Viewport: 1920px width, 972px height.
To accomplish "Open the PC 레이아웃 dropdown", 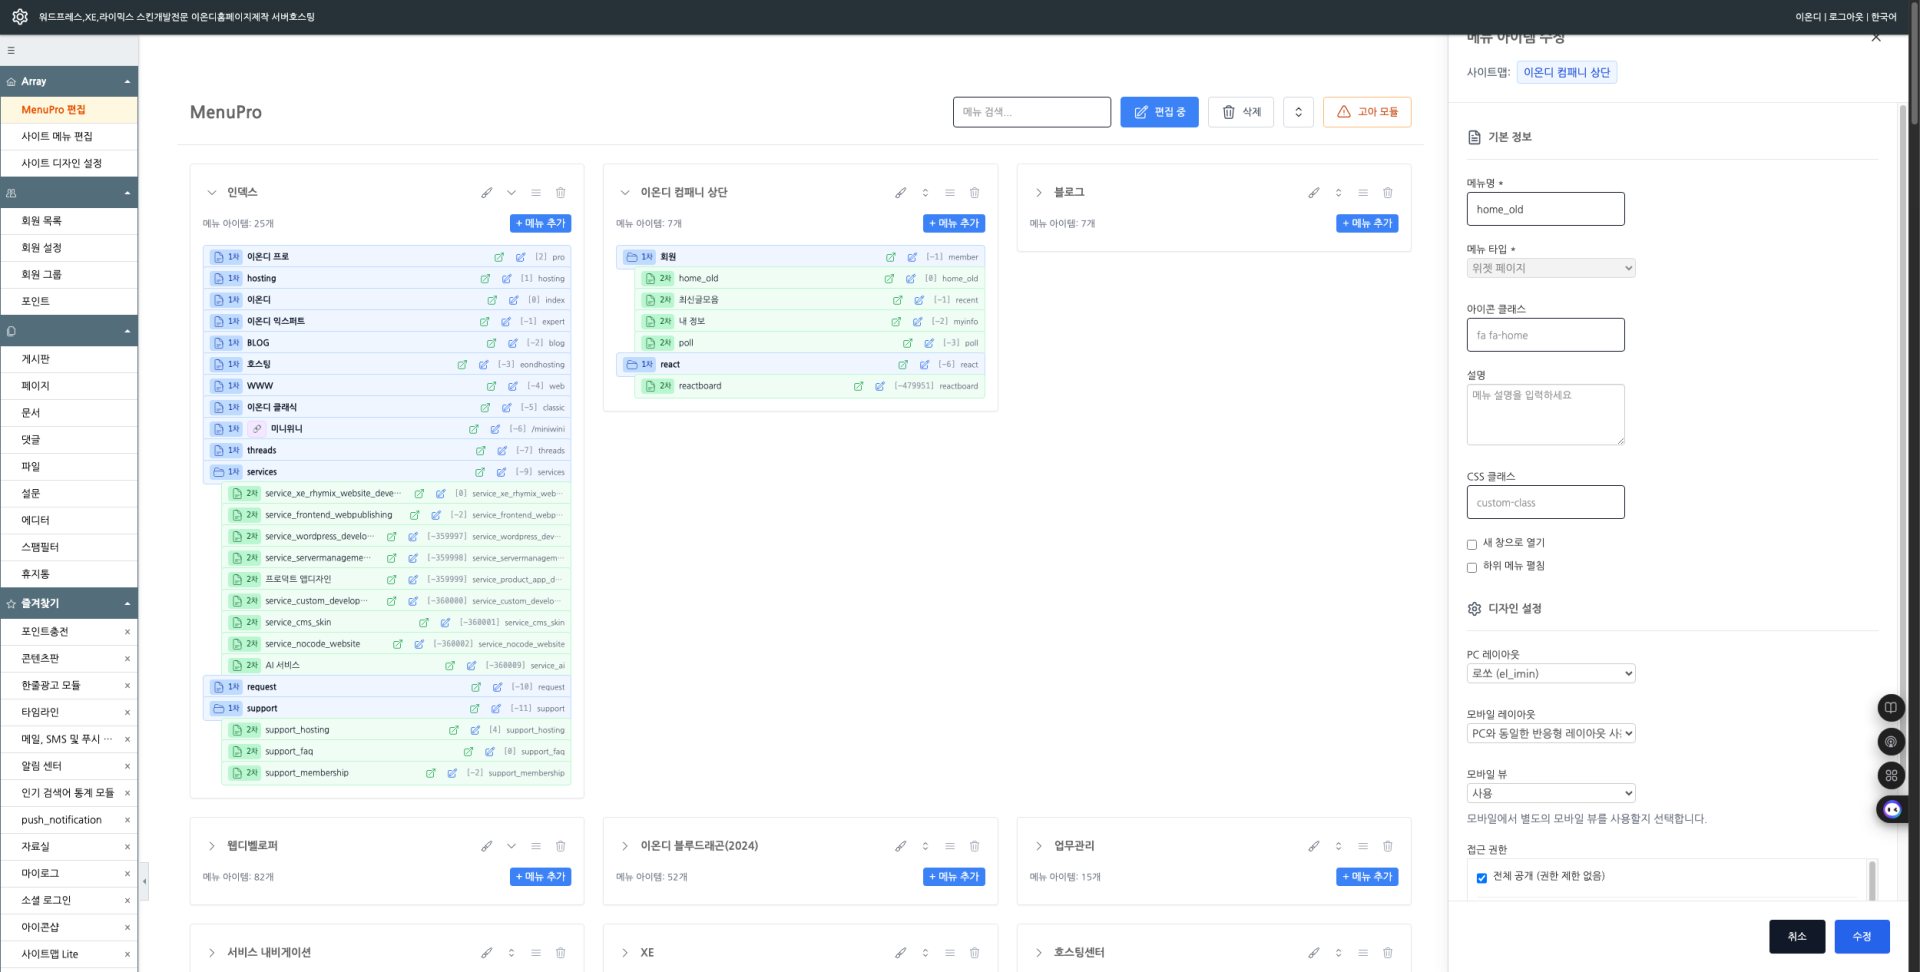I will 1550,674.
